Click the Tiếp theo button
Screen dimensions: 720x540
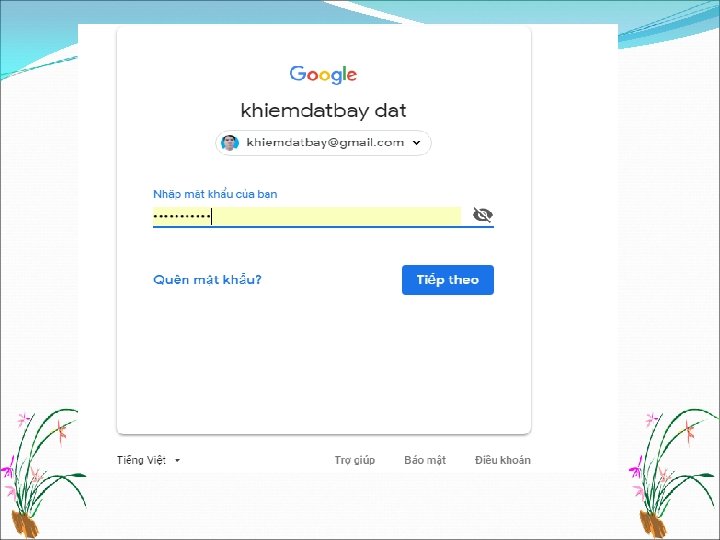448,280
